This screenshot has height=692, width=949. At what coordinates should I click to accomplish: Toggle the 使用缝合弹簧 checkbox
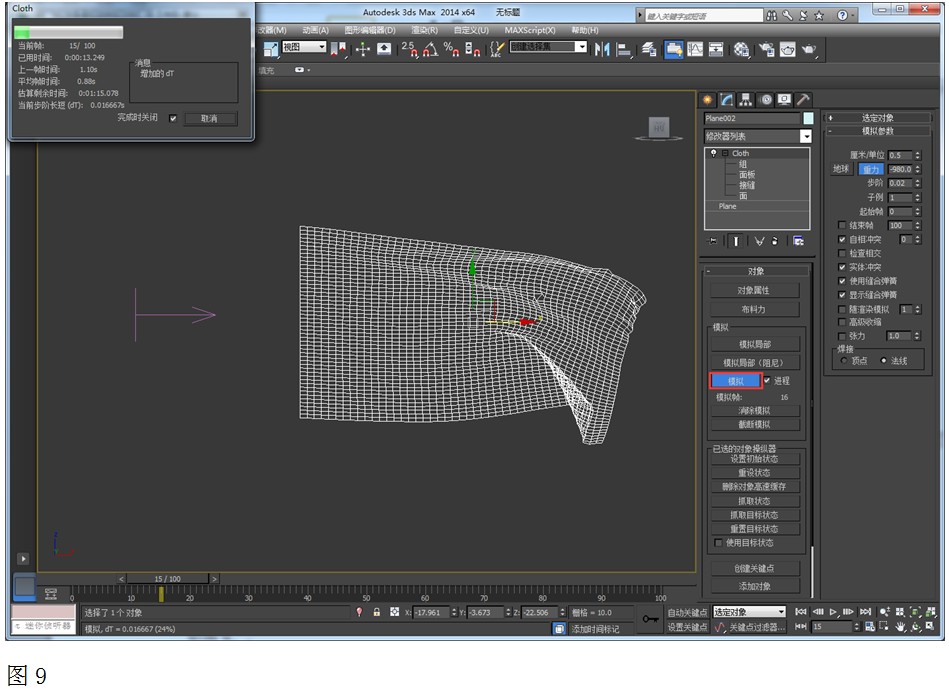841,281
